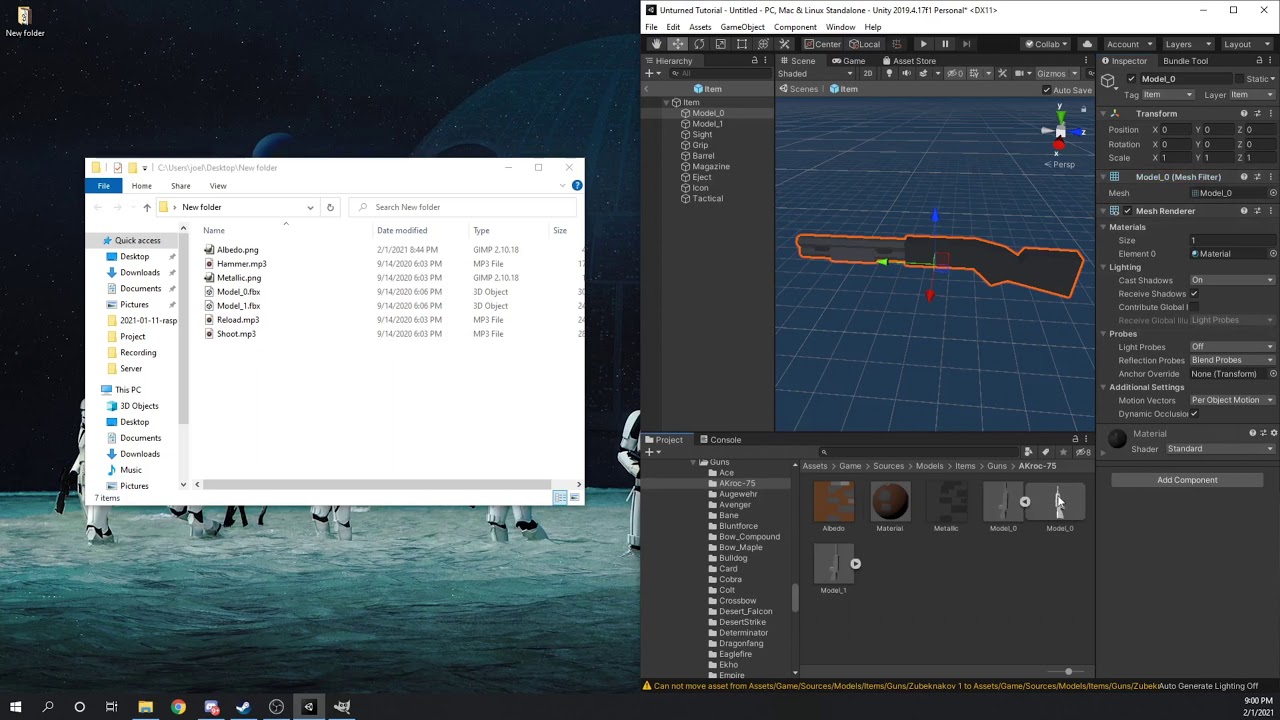Open the Layout dropdown in Unity
The height and width of the screenshot is (720, 1280).
1245,44
